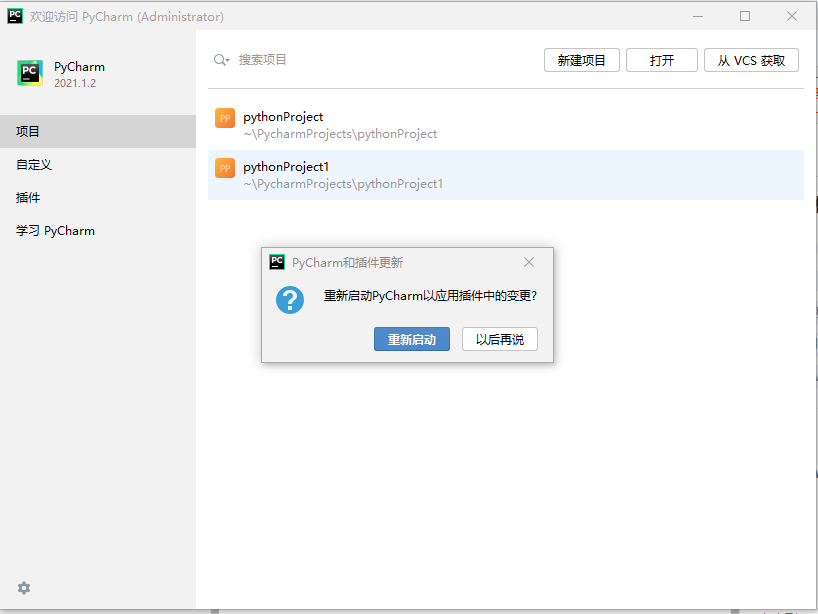
Task: Click the blue question mark dialog icon
Action: pos(290,300)
